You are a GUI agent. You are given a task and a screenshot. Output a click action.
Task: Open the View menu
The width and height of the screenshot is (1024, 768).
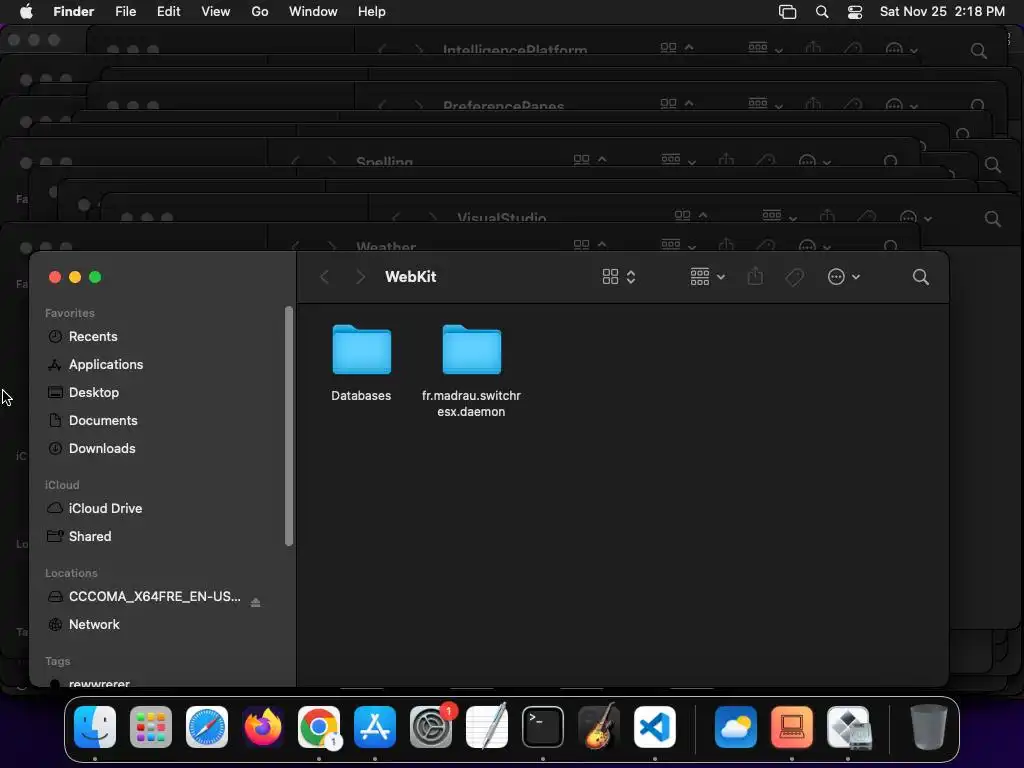pos(216,12)
